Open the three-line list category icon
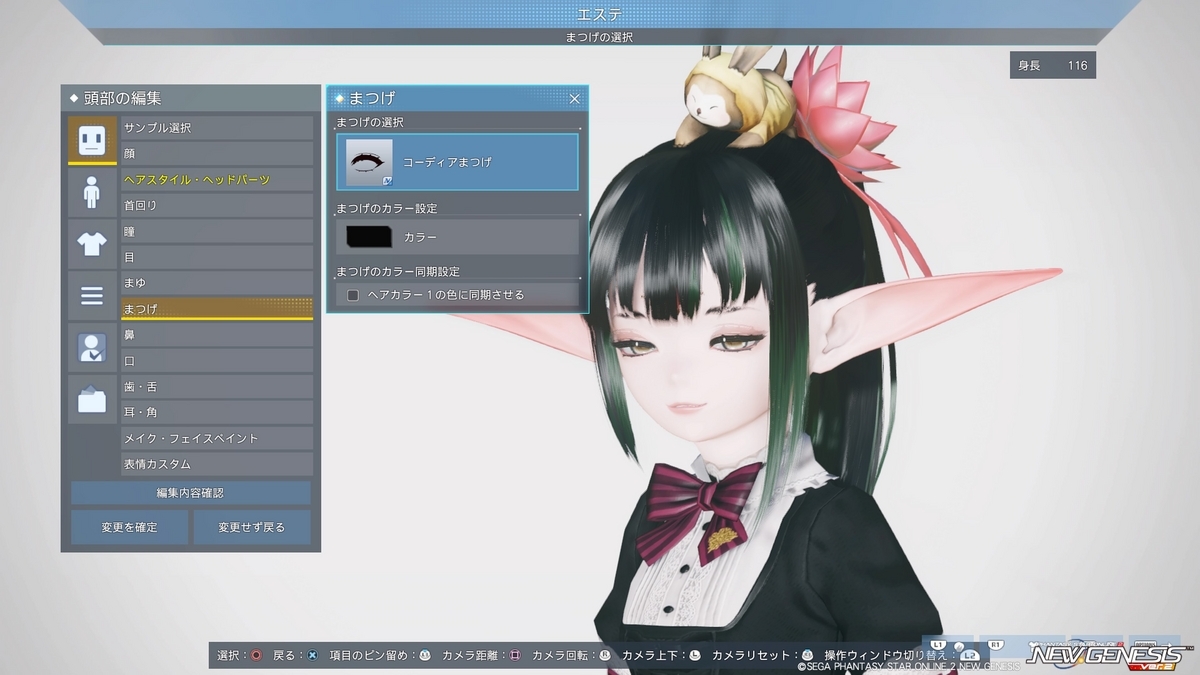The image size is (1200, 675). pos(92,295)
